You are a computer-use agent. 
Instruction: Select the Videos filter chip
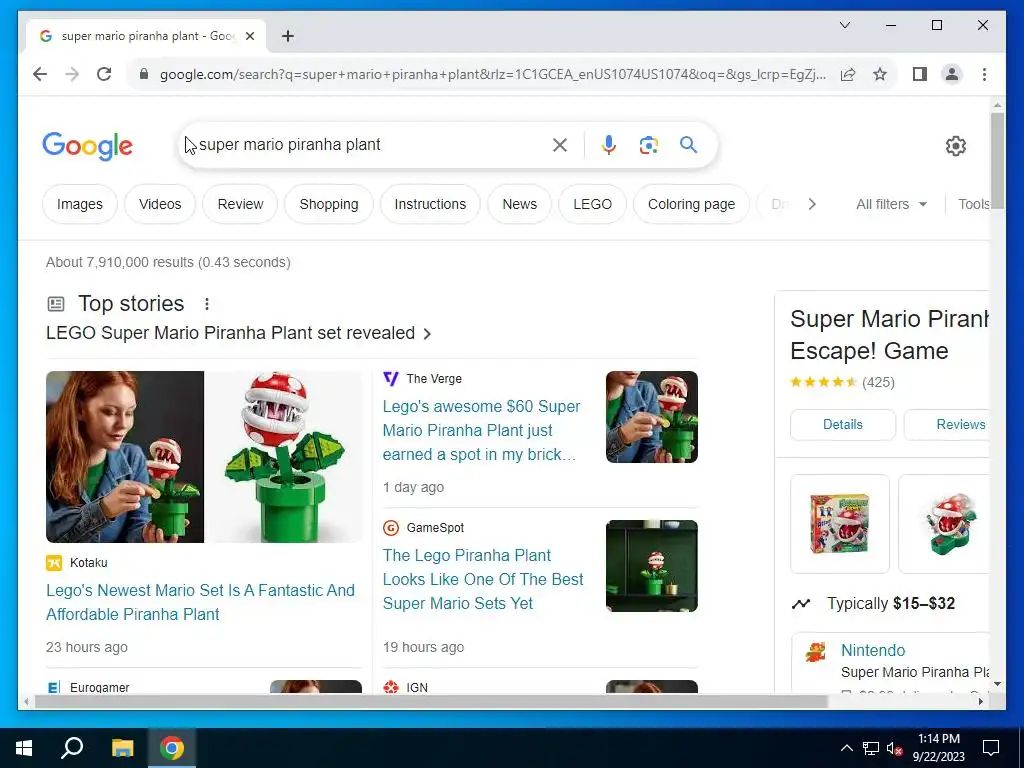coord(160,204)
